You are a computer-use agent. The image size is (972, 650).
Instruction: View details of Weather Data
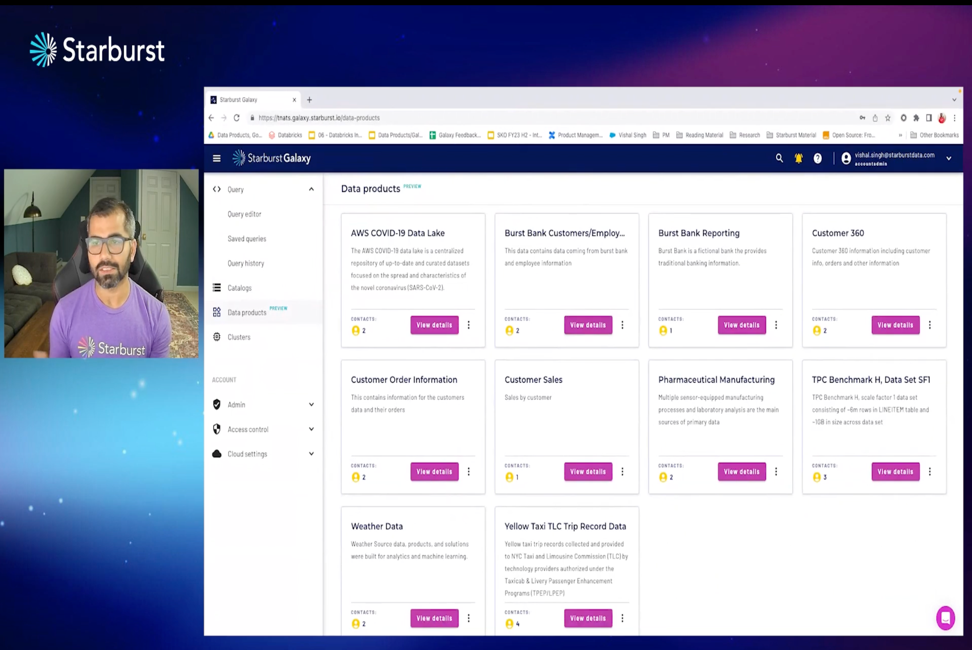434,618
